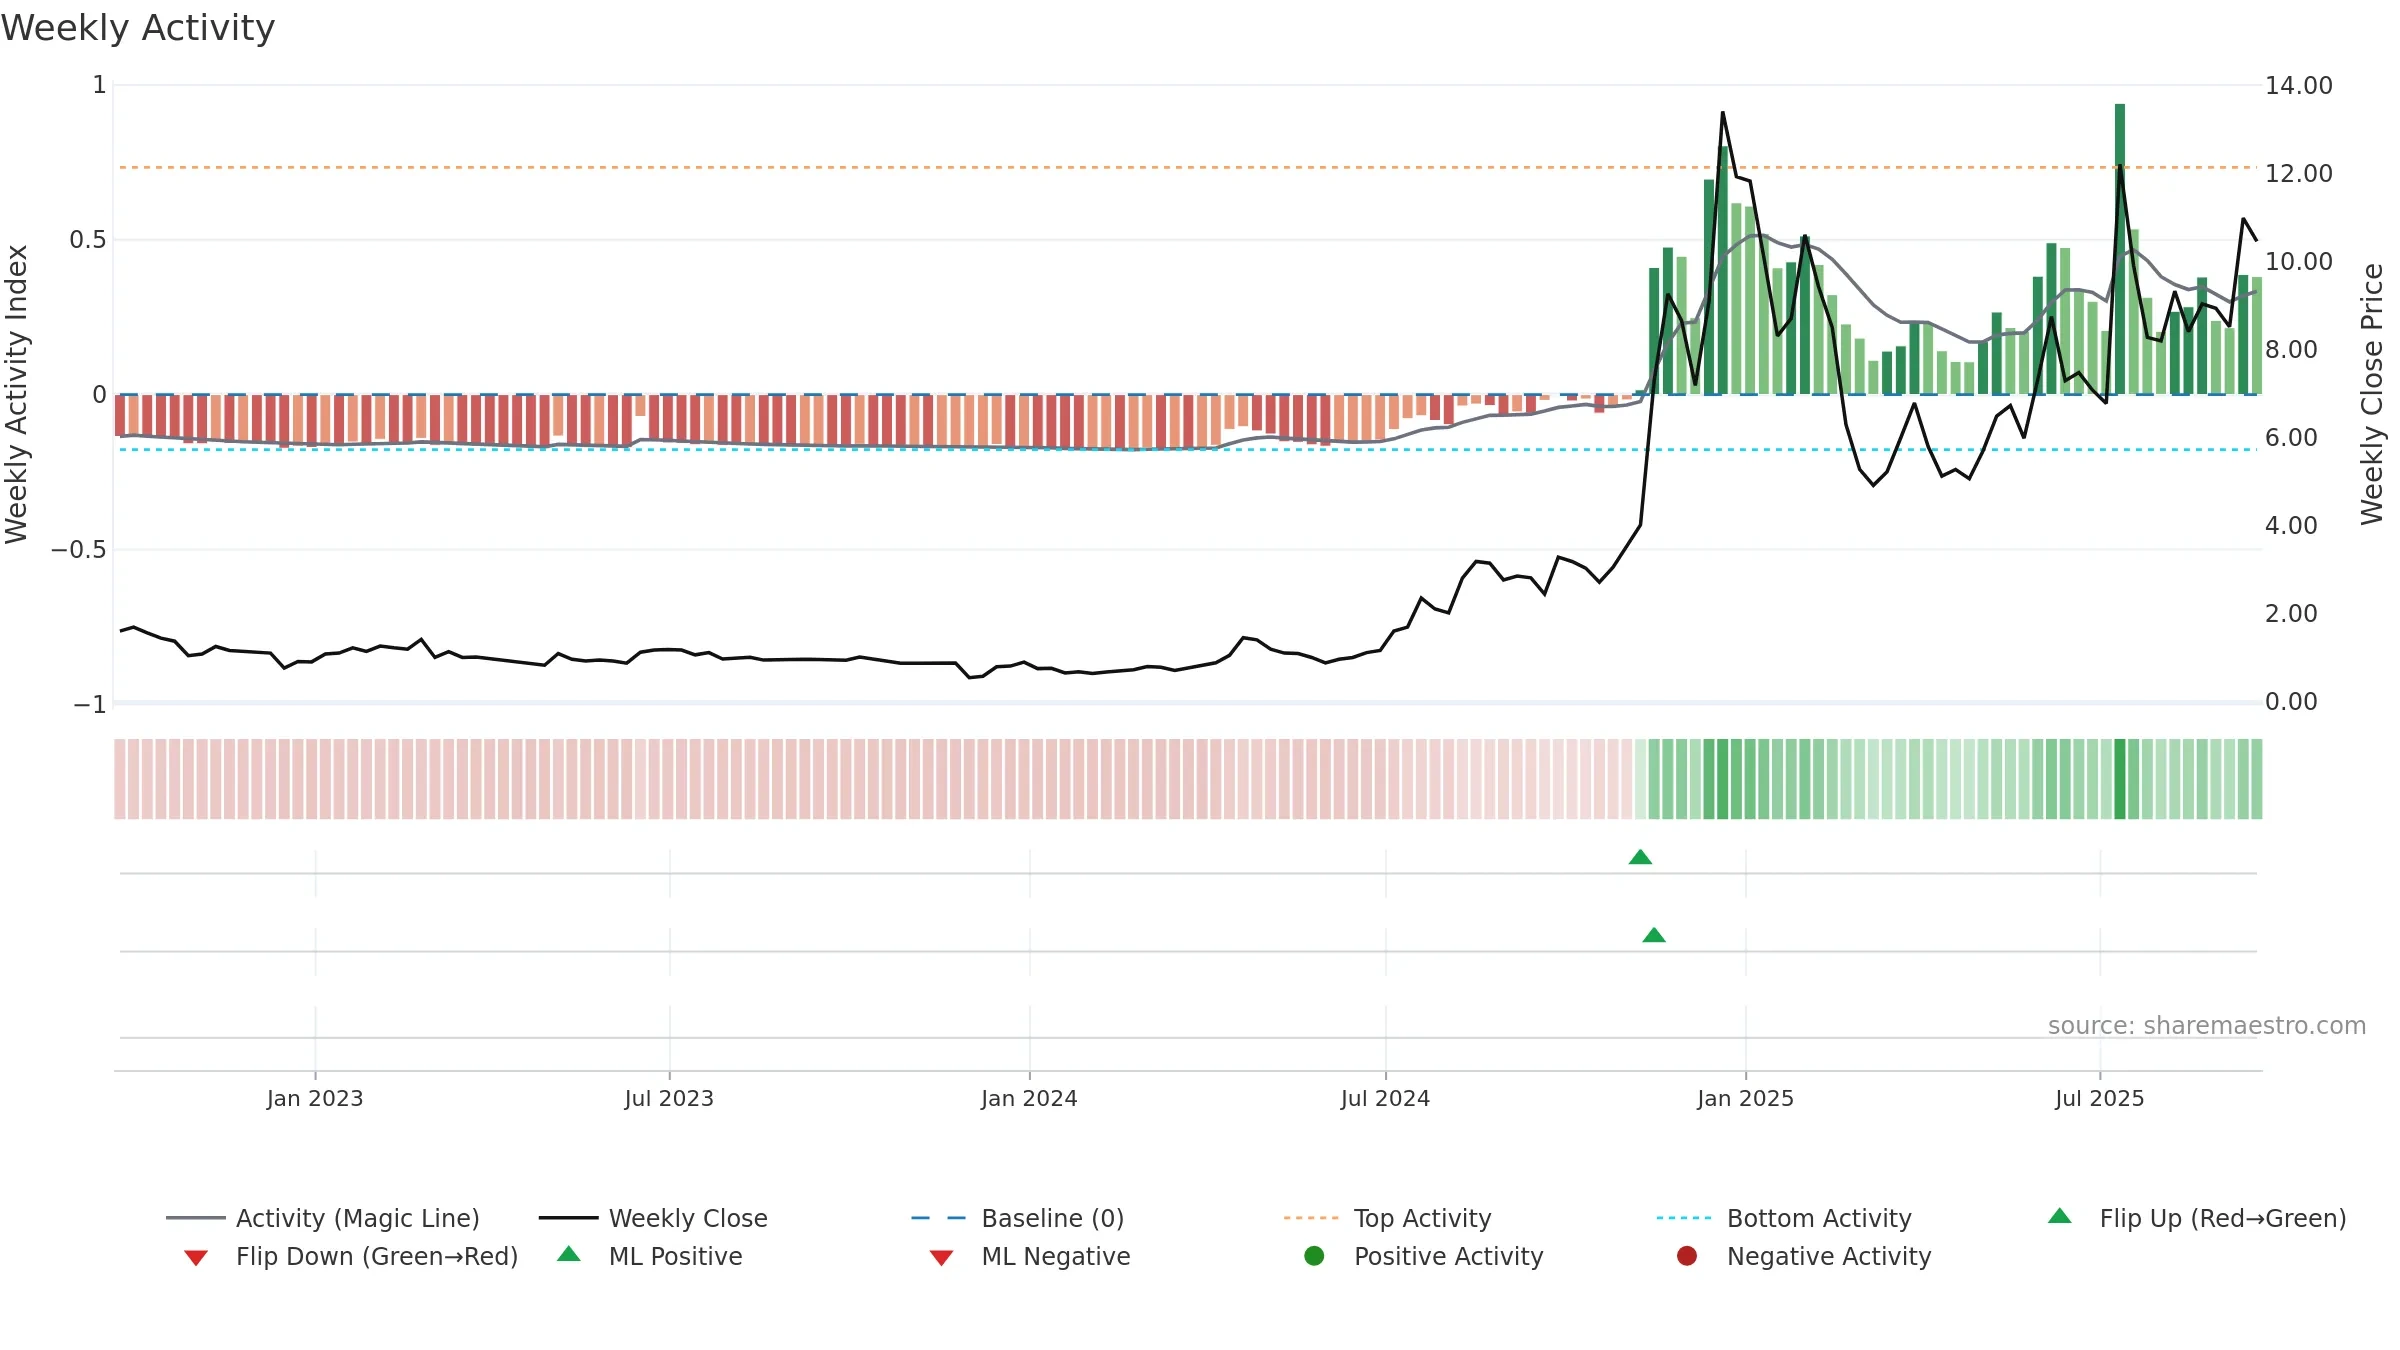The height and width of the screenshot is (1350, 2400).
Task: Click the blue dashed Baseline legend sample
Action: 939,1218
